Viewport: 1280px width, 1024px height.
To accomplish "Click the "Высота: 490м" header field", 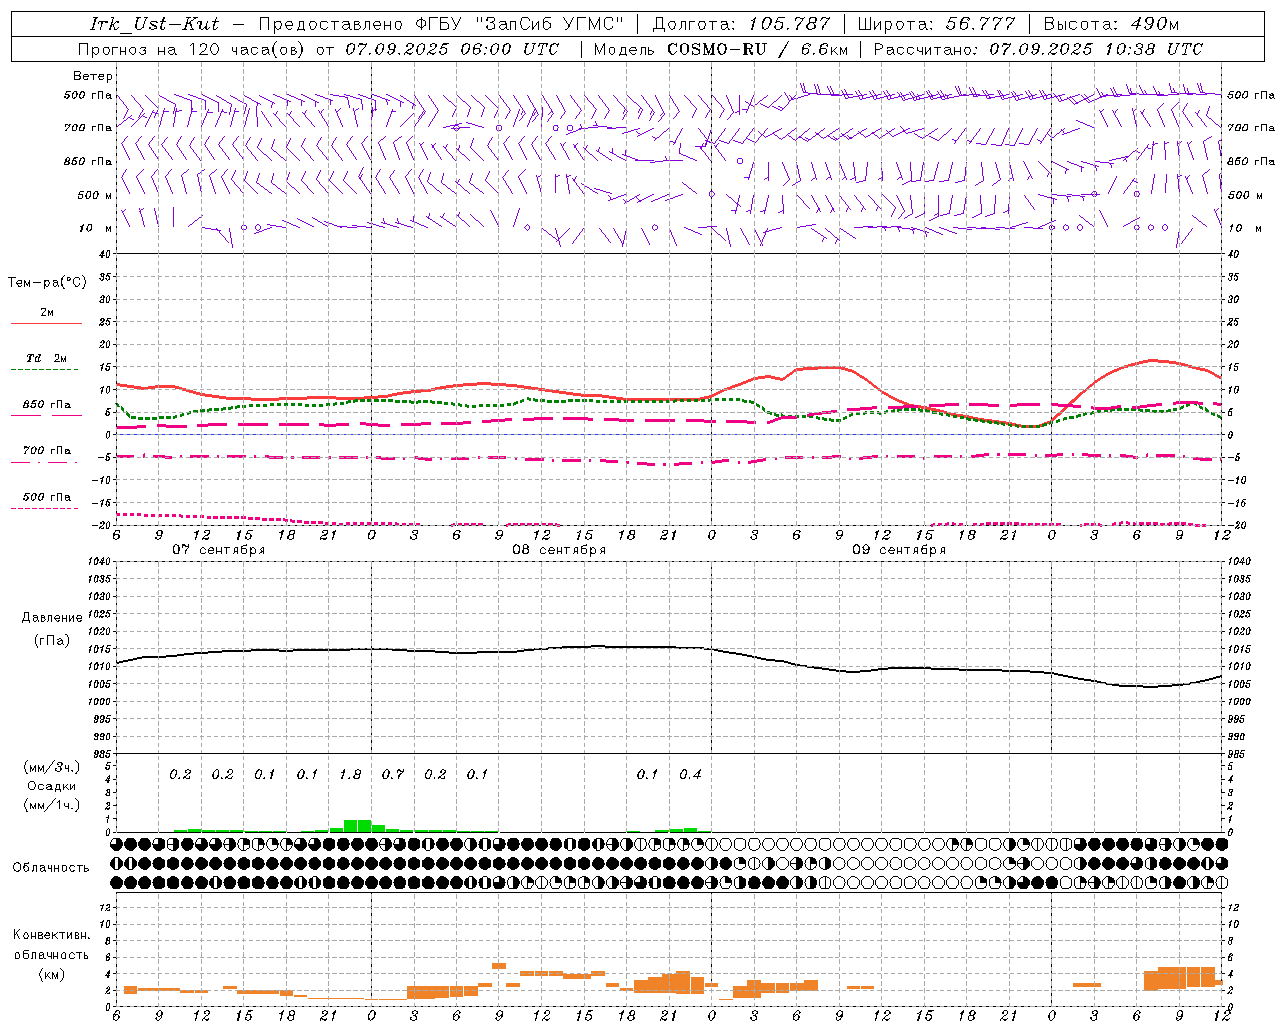I will 1111,24.
